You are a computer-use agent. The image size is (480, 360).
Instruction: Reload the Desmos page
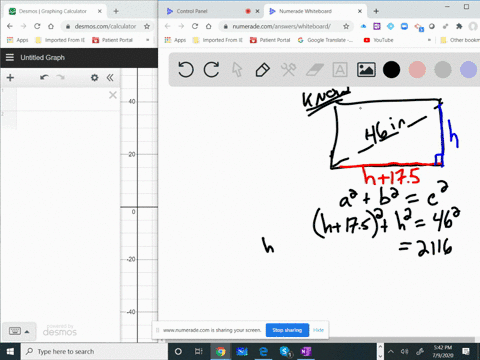pos(37,26)
